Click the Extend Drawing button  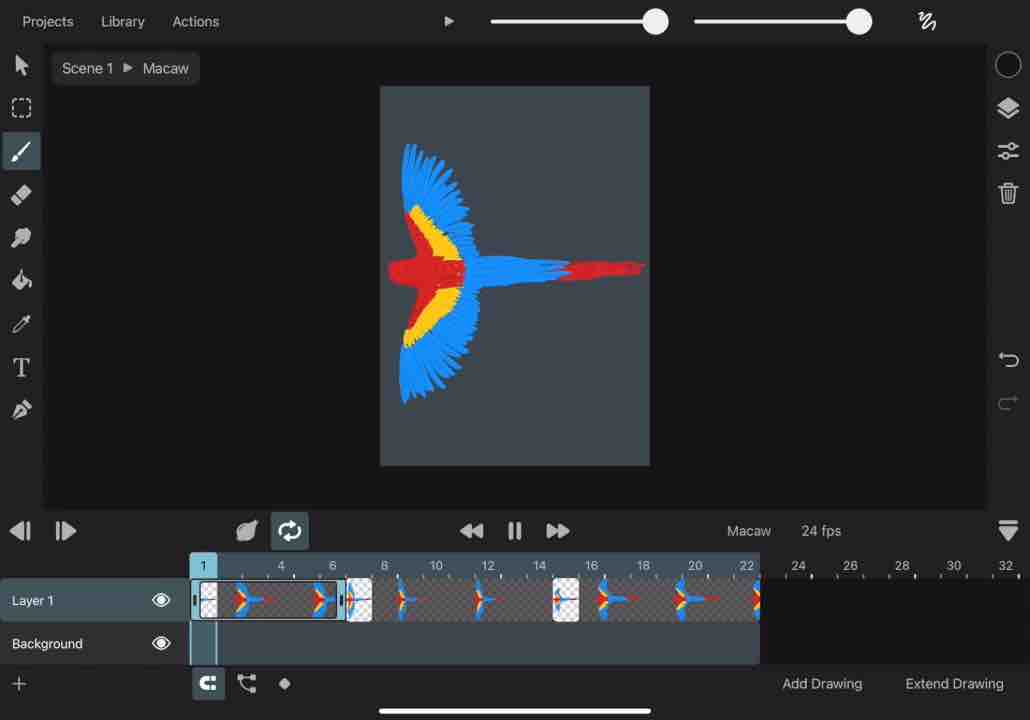pyautogui.click(x=954, y=684)
